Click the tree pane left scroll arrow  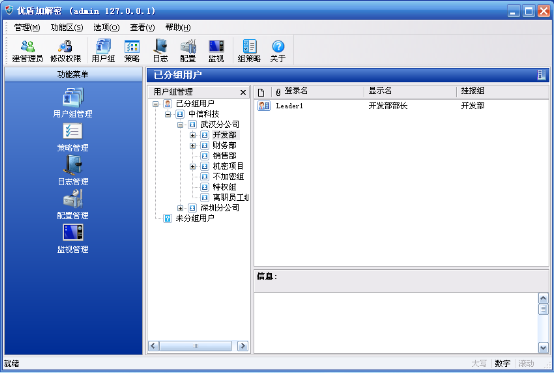(153, 346)
